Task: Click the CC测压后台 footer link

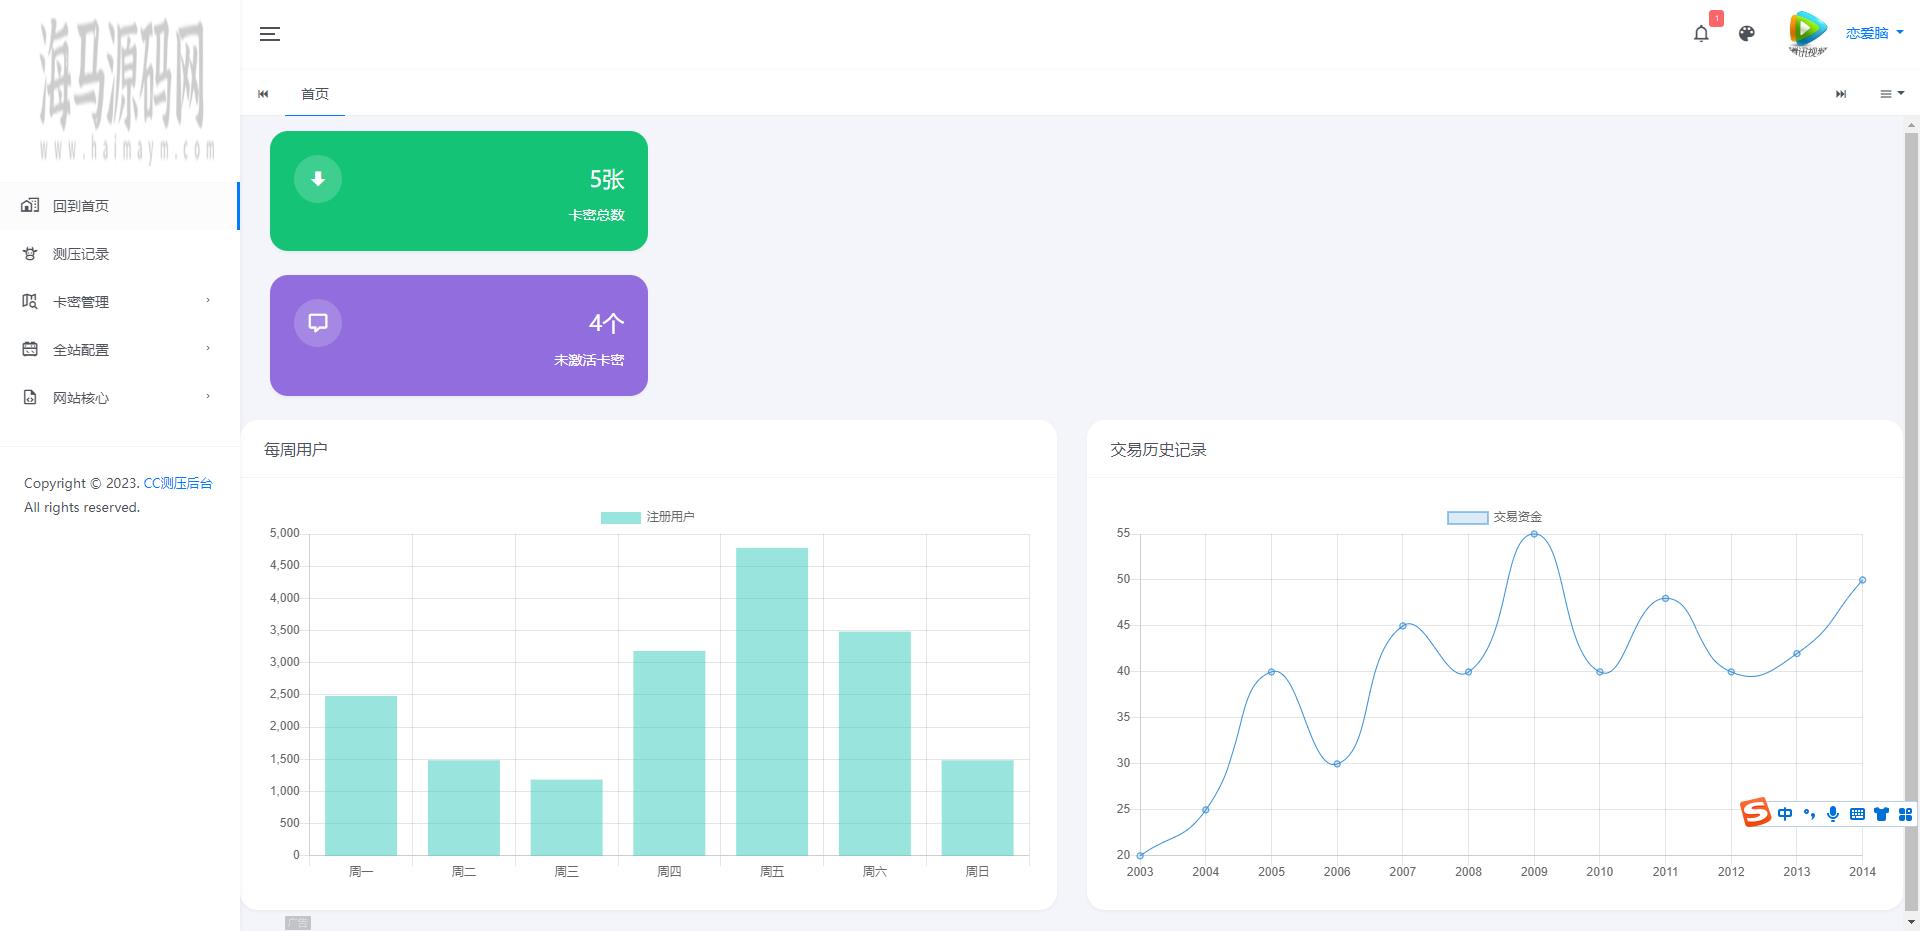Action: (x=178, y=483)
